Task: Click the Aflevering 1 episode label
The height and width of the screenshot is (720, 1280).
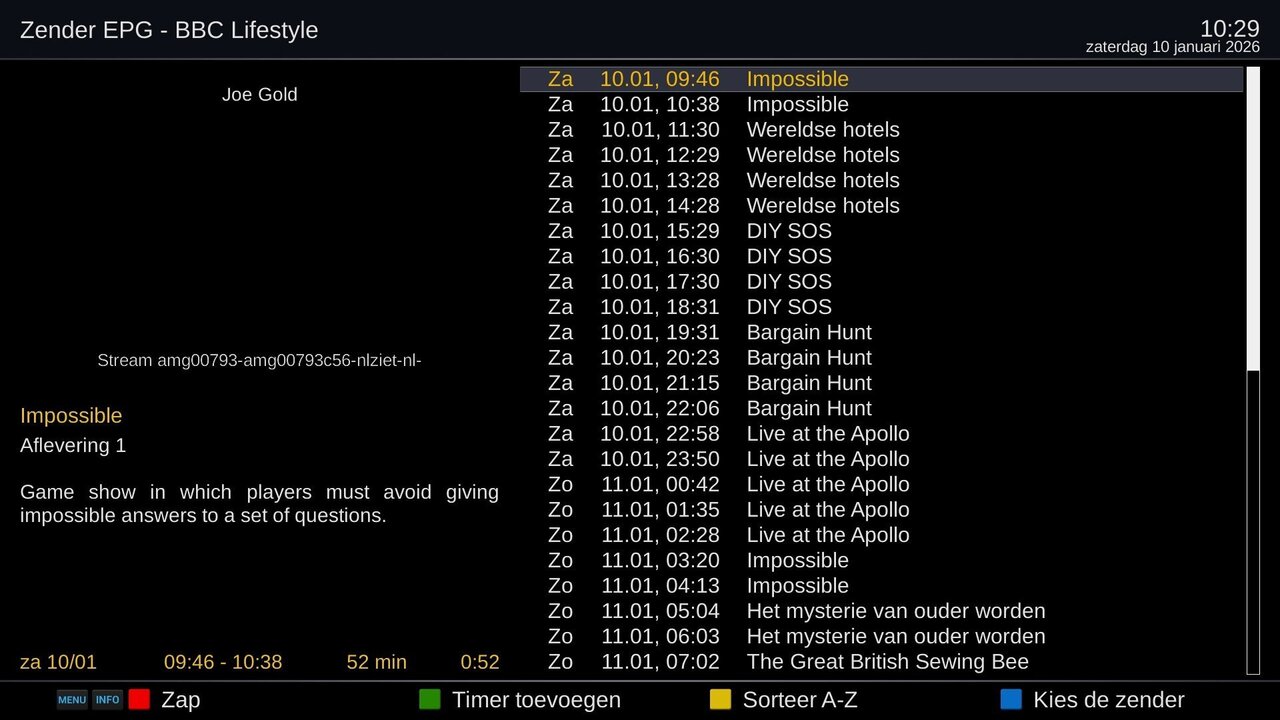Action: [x=73, y=446]
